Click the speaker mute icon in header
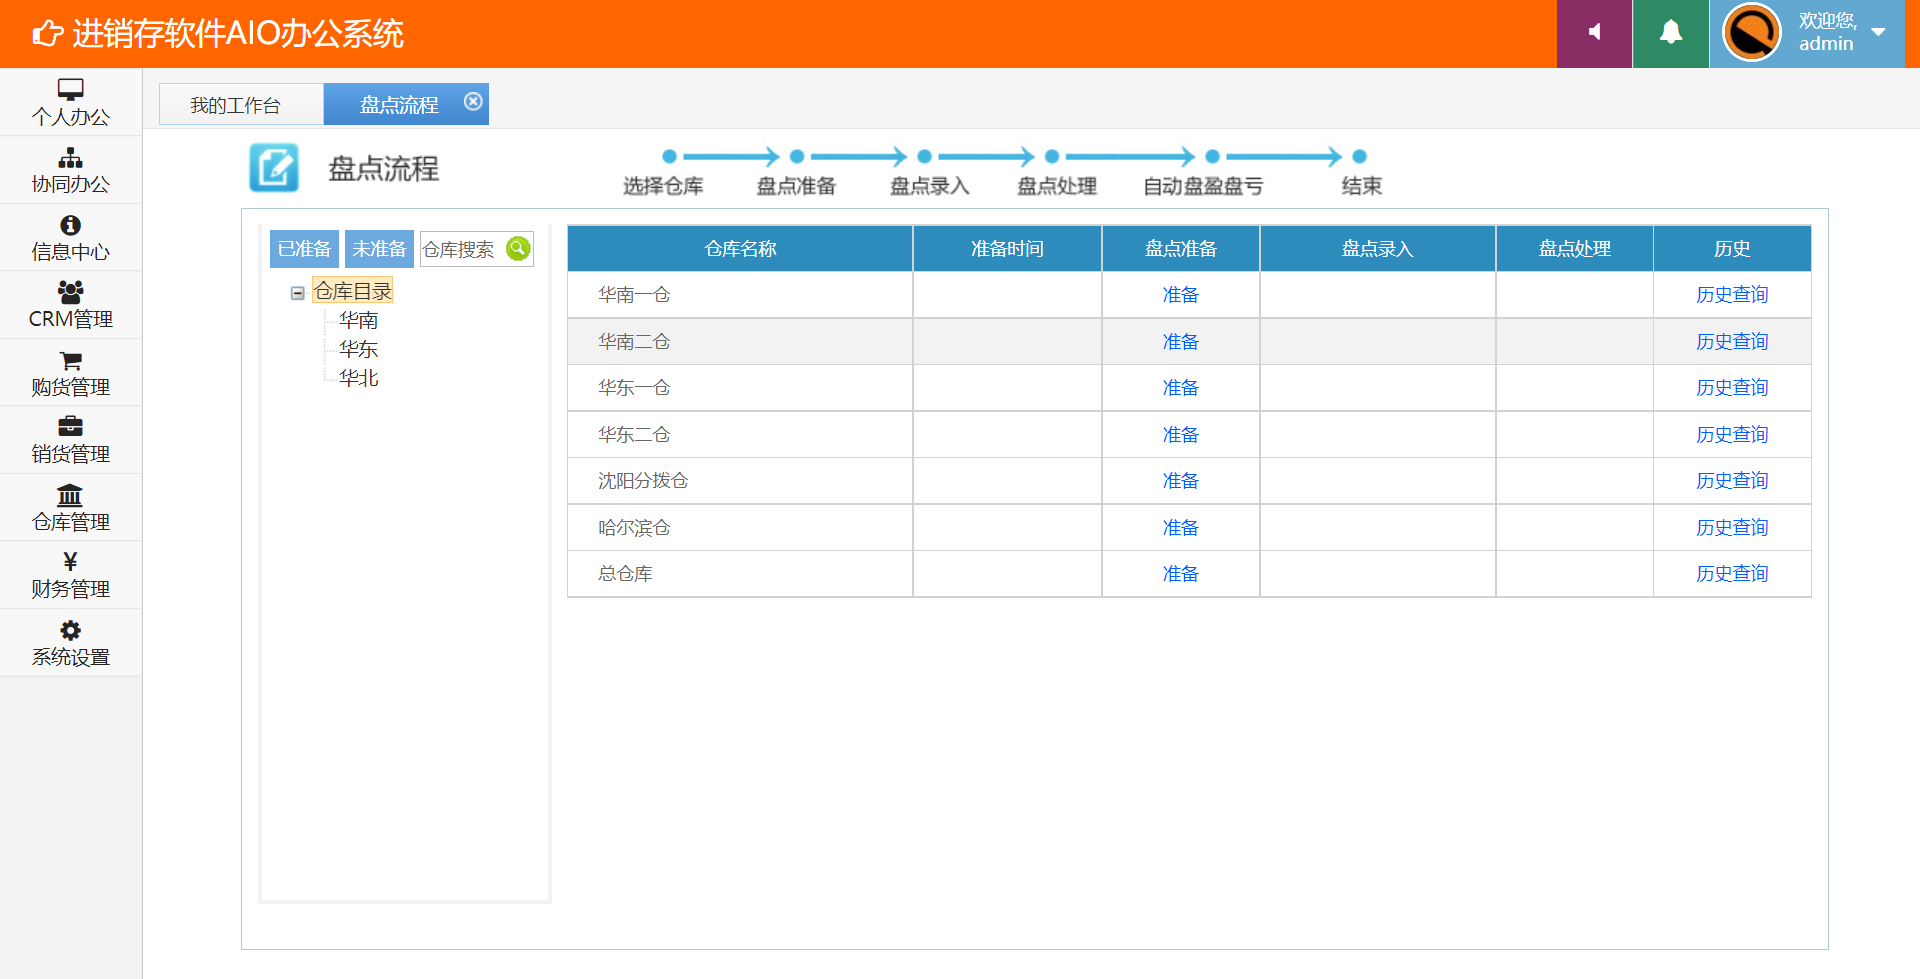This screenshot has width=1920, height=979. pos(1594,33)
